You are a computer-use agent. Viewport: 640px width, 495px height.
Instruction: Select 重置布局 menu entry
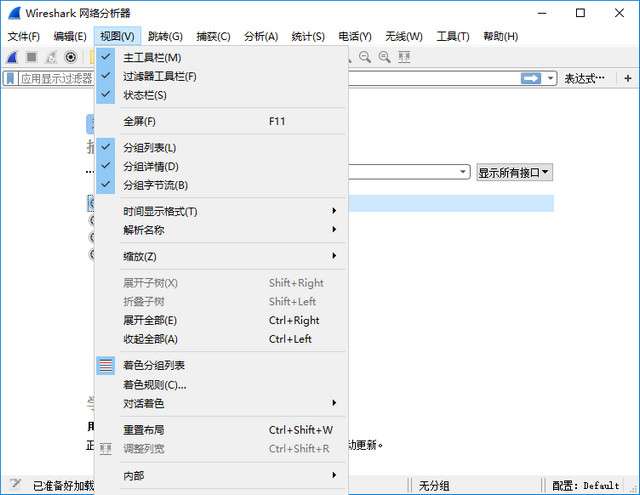pyautogui.click(x=221, y=430)
